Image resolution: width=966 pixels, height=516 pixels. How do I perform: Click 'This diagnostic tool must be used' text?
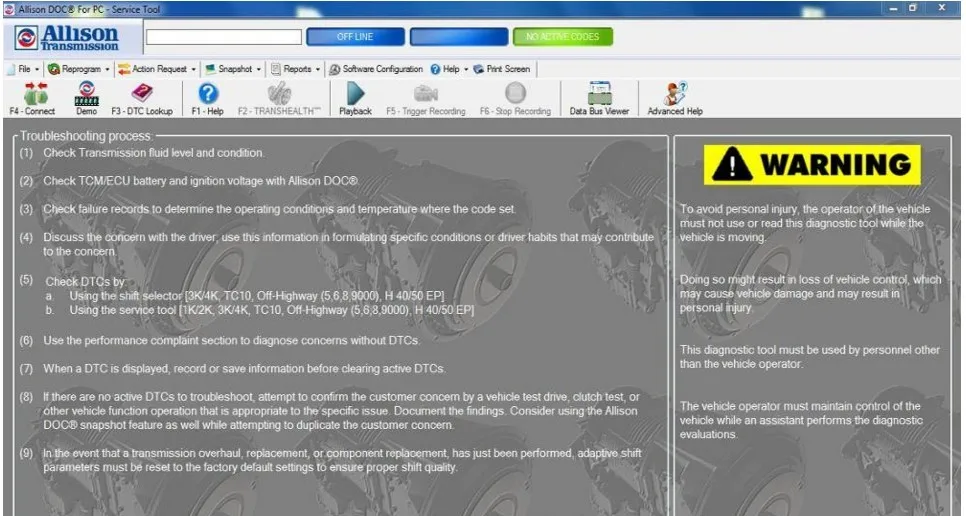click(x=810, y=357)
